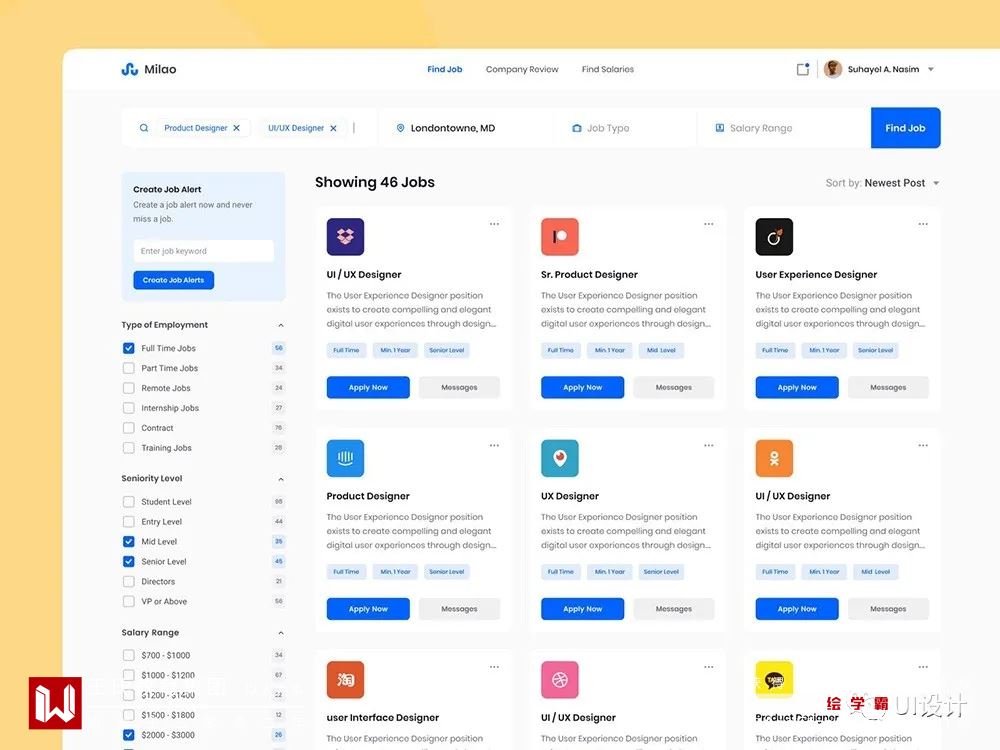Apply Now for UX Designer job
The height and width of the screenshot is (750, 1000).
click(x=582, y=608)
